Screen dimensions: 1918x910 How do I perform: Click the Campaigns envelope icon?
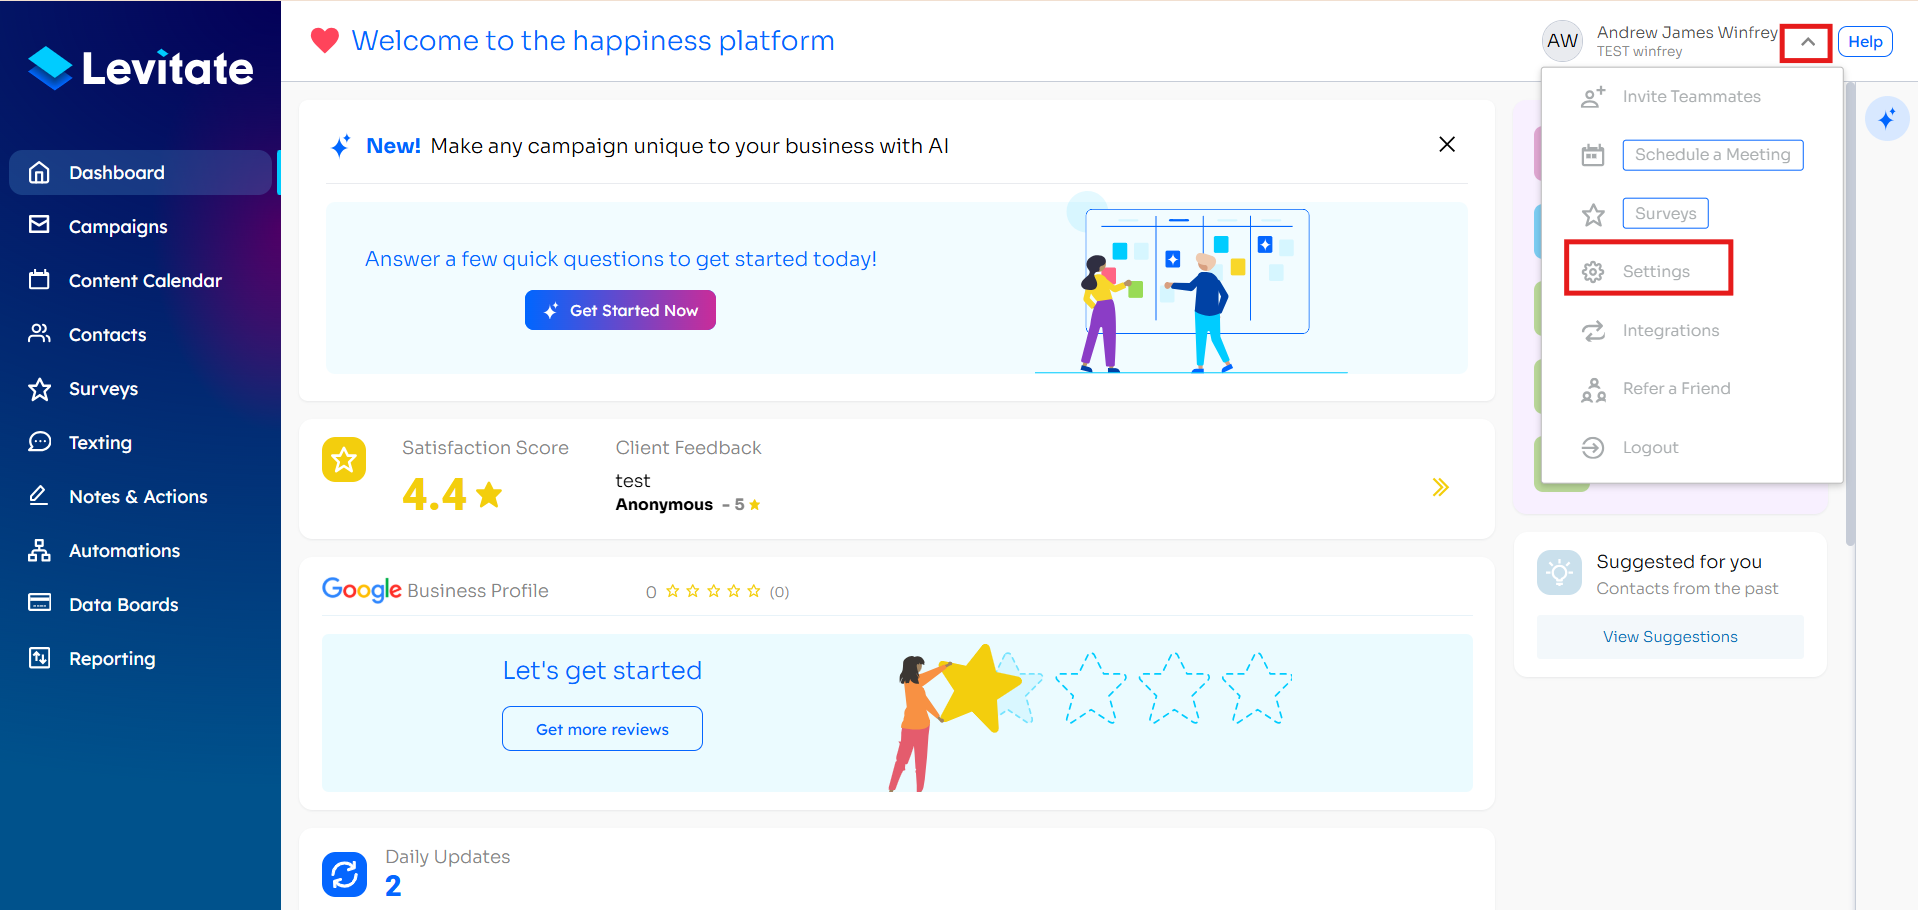(39, 225)
